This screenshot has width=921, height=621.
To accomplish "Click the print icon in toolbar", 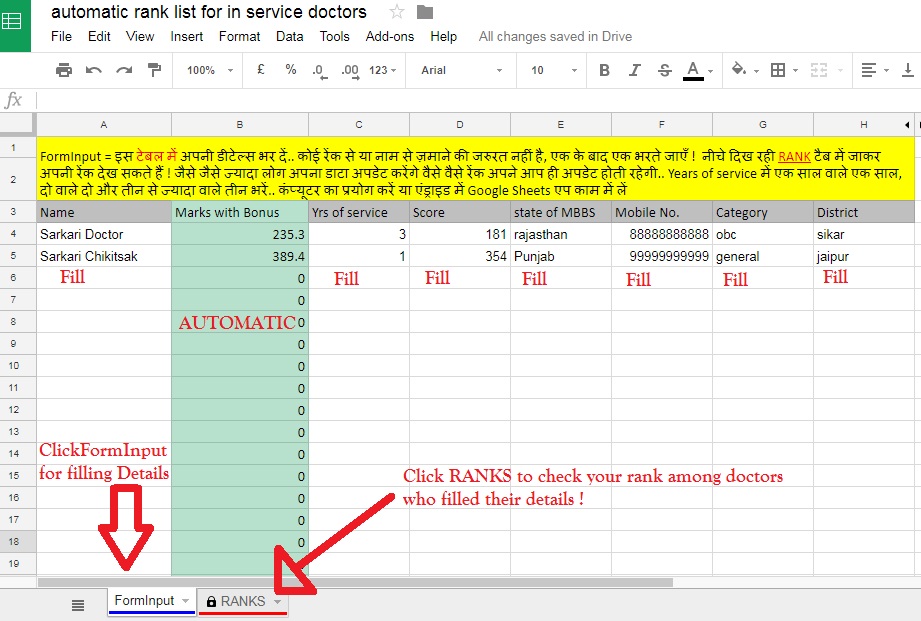I will click(x=63, y=70).
